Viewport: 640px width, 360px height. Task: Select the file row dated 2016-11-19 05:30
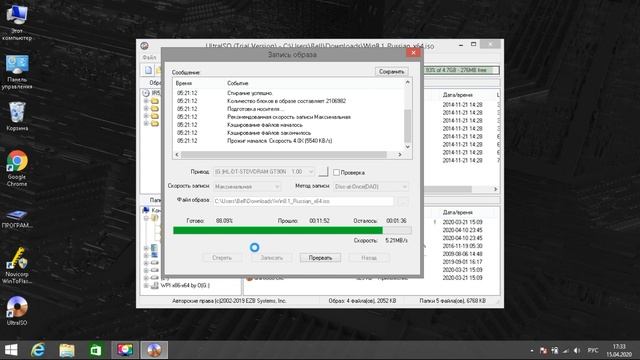(x=462, y=246)
